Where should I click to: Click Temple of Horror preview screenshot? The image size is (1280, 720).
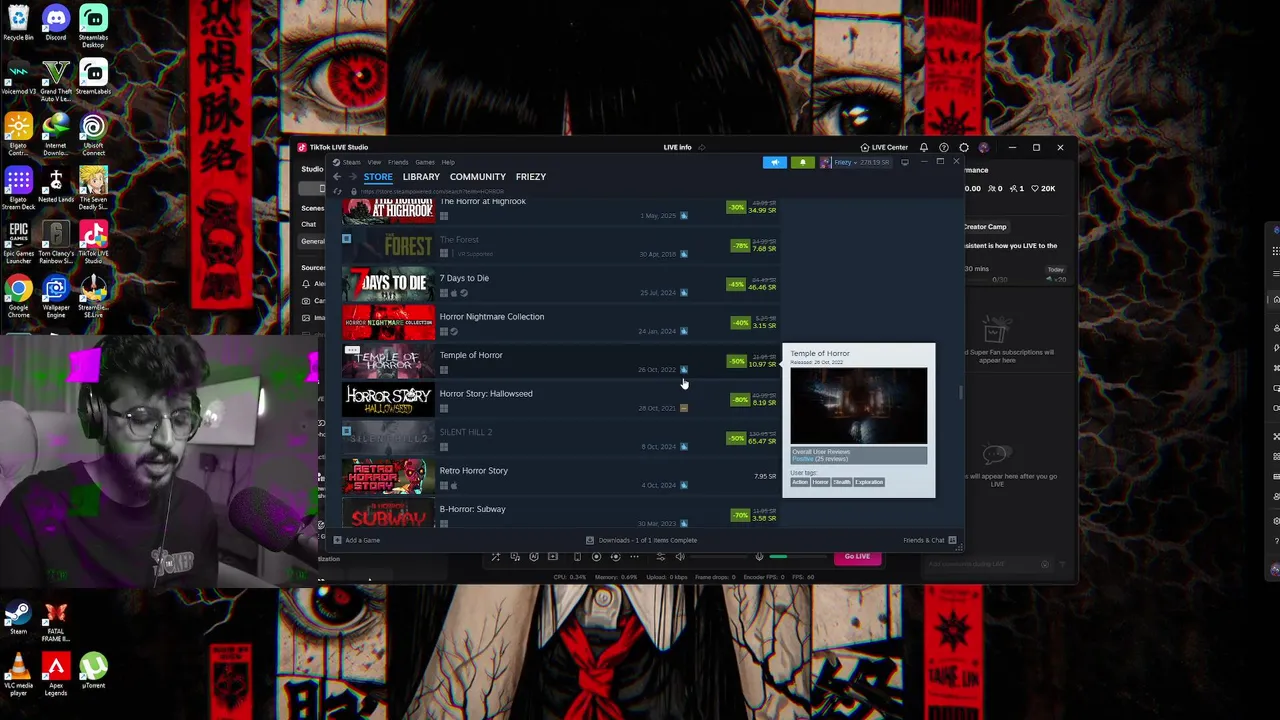(x=859, y=405)
